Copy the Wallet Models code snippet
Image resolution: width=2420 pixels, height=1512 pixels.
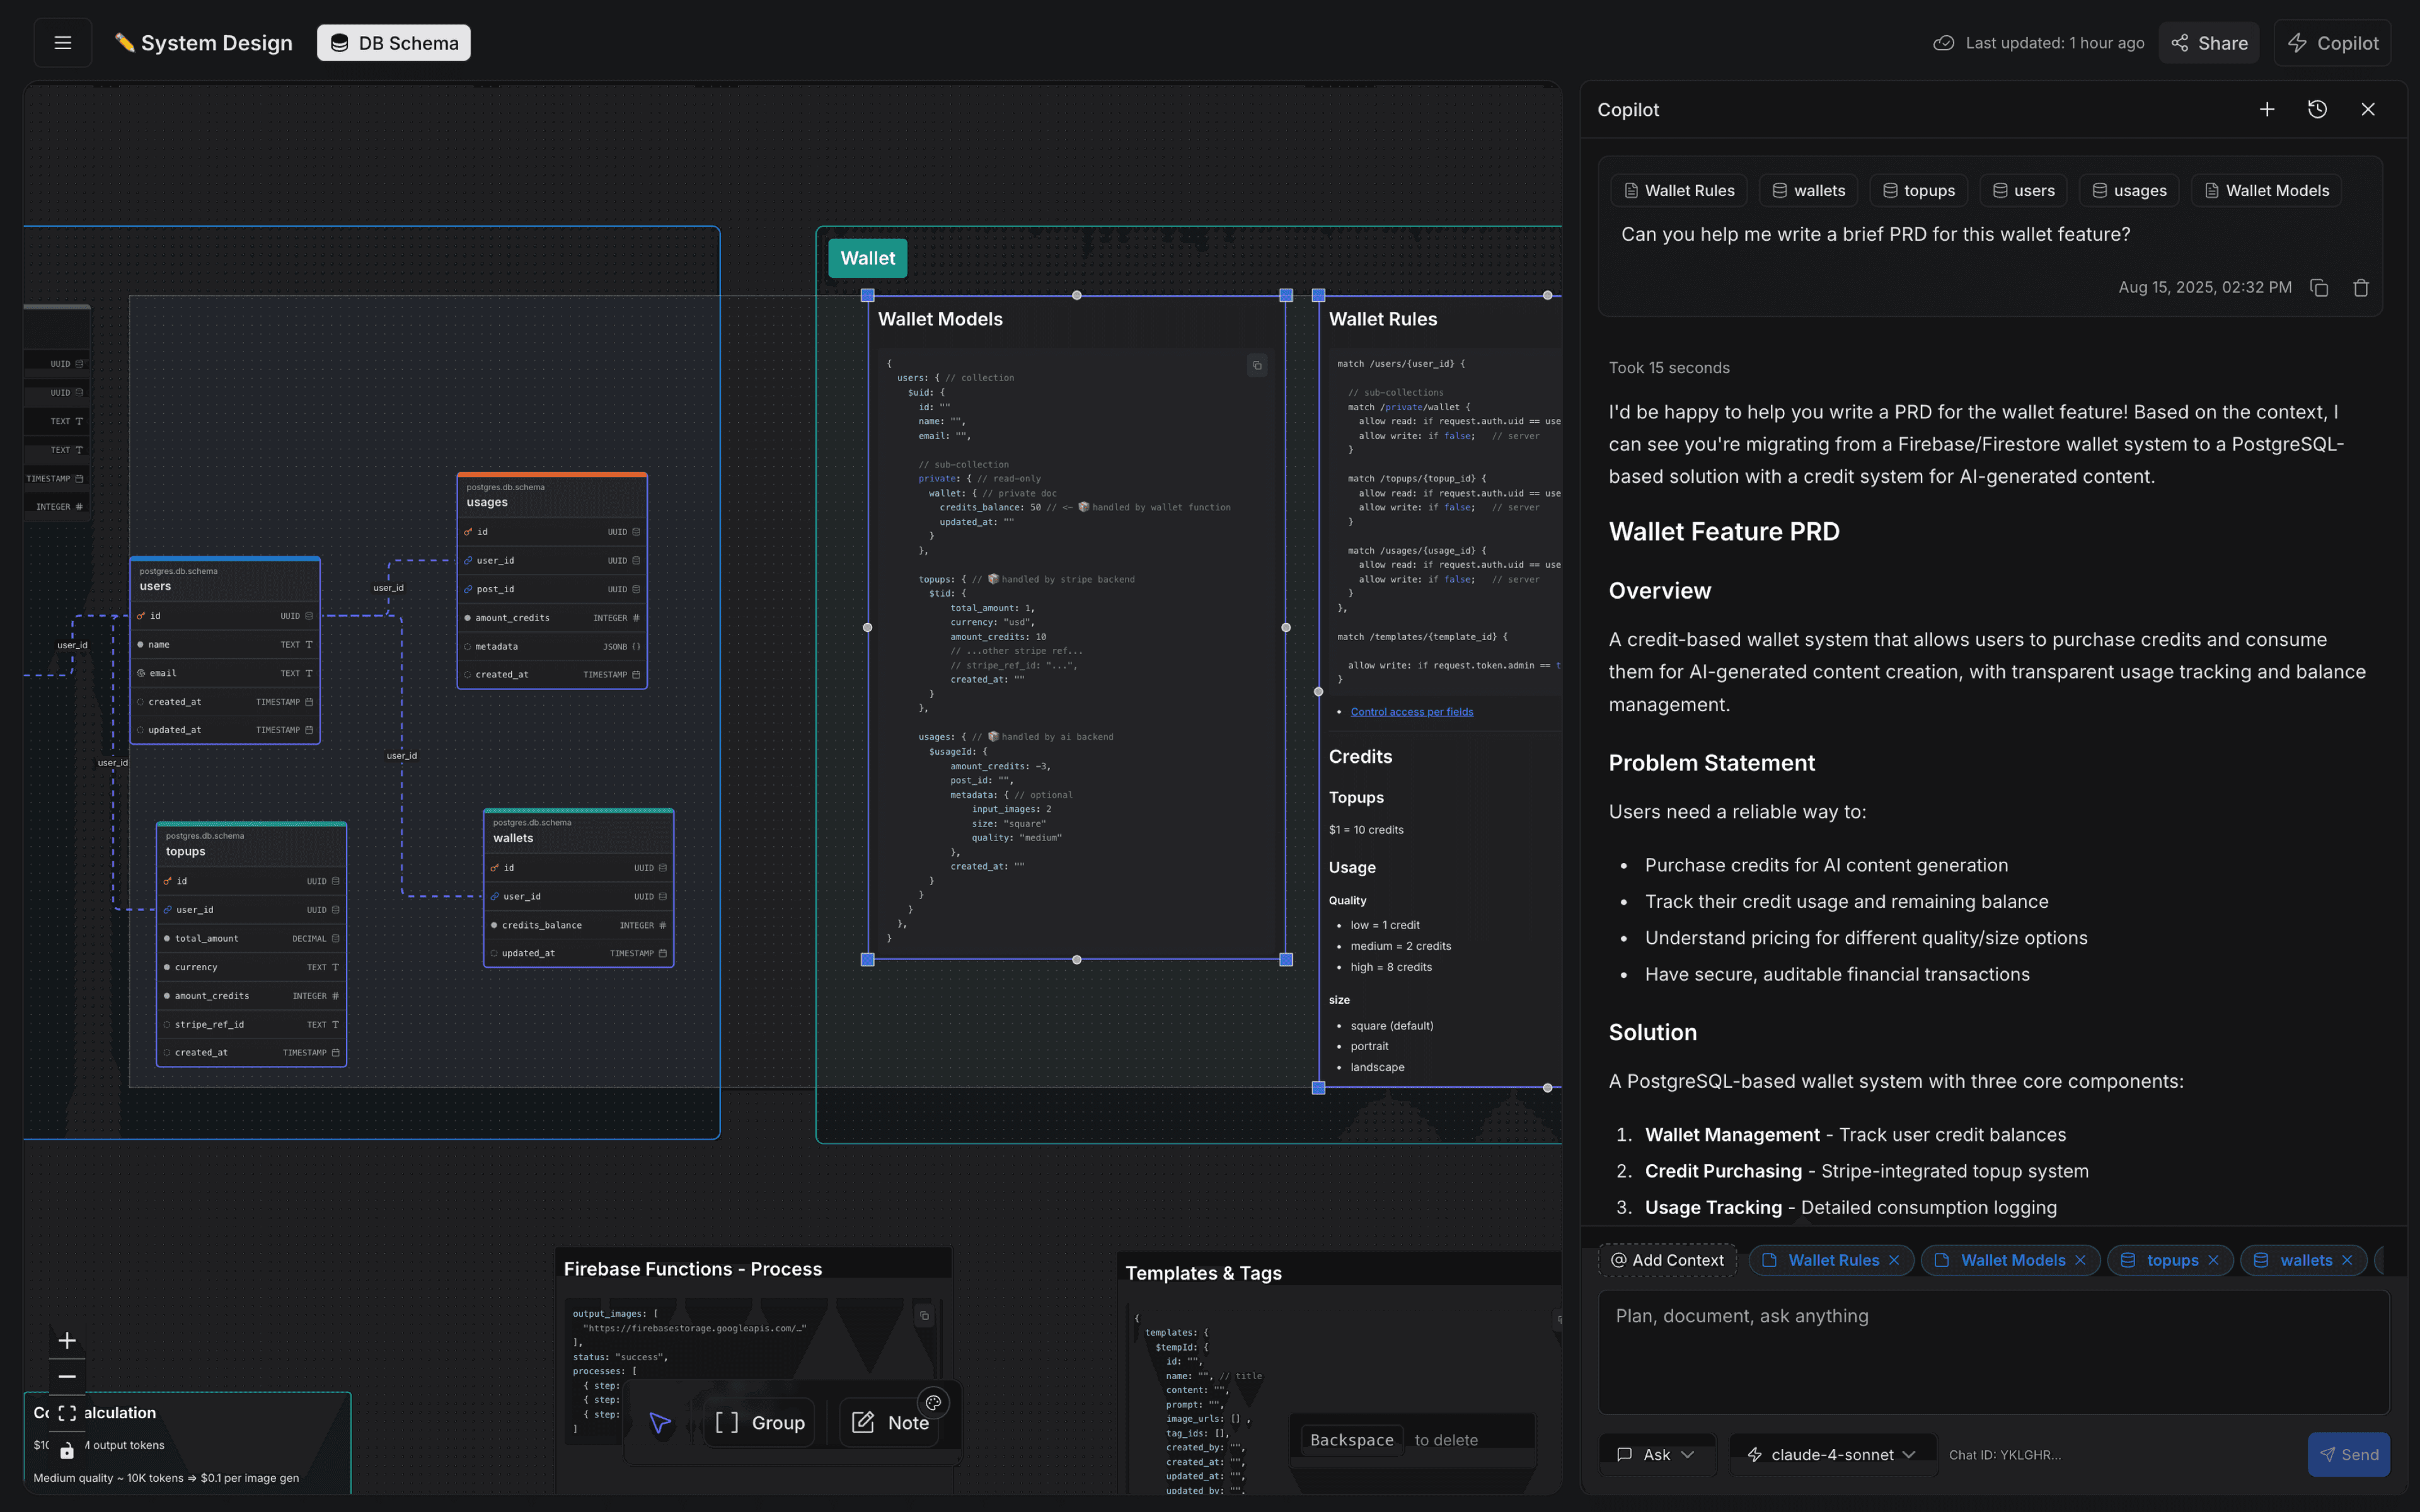[1256, 365]
